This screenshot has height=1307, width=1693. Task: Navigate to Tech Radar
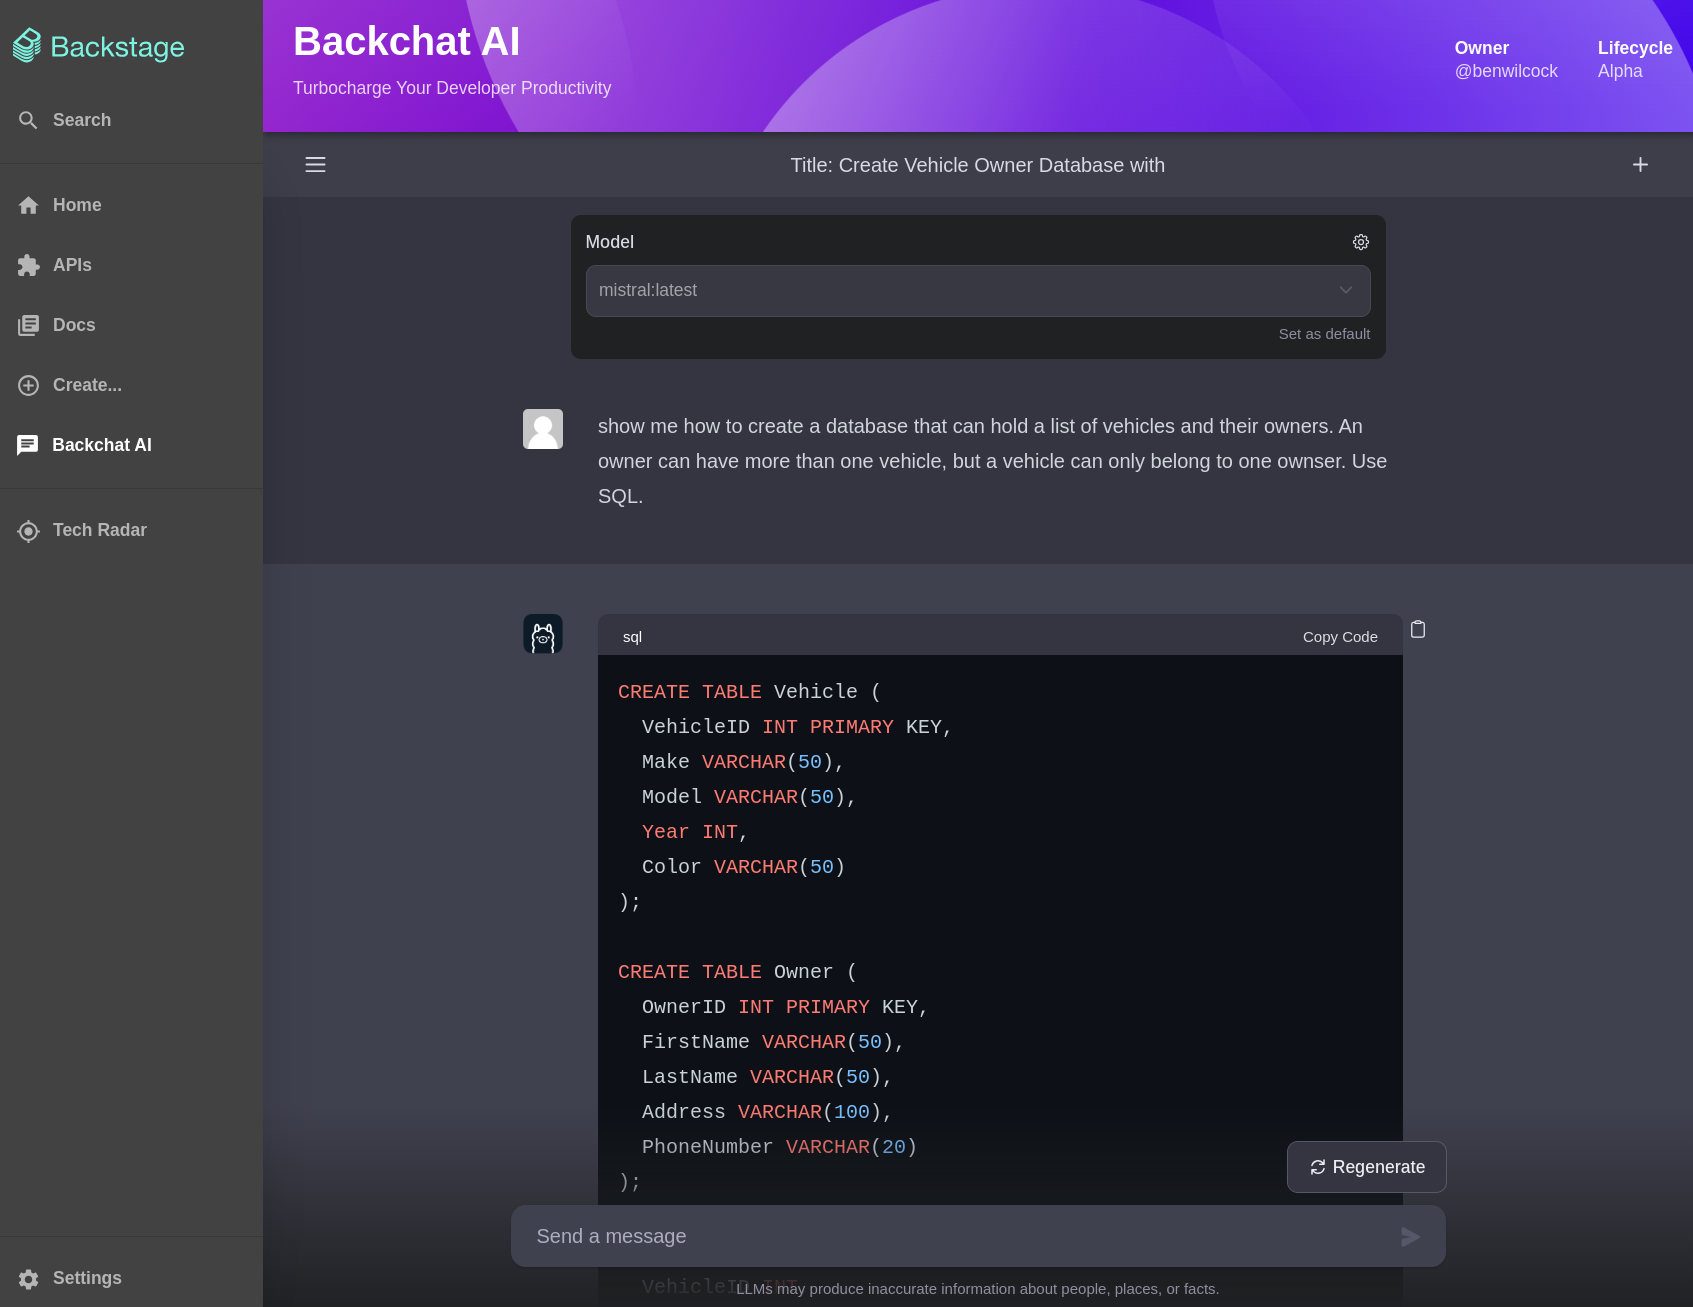tap(131, 530)
